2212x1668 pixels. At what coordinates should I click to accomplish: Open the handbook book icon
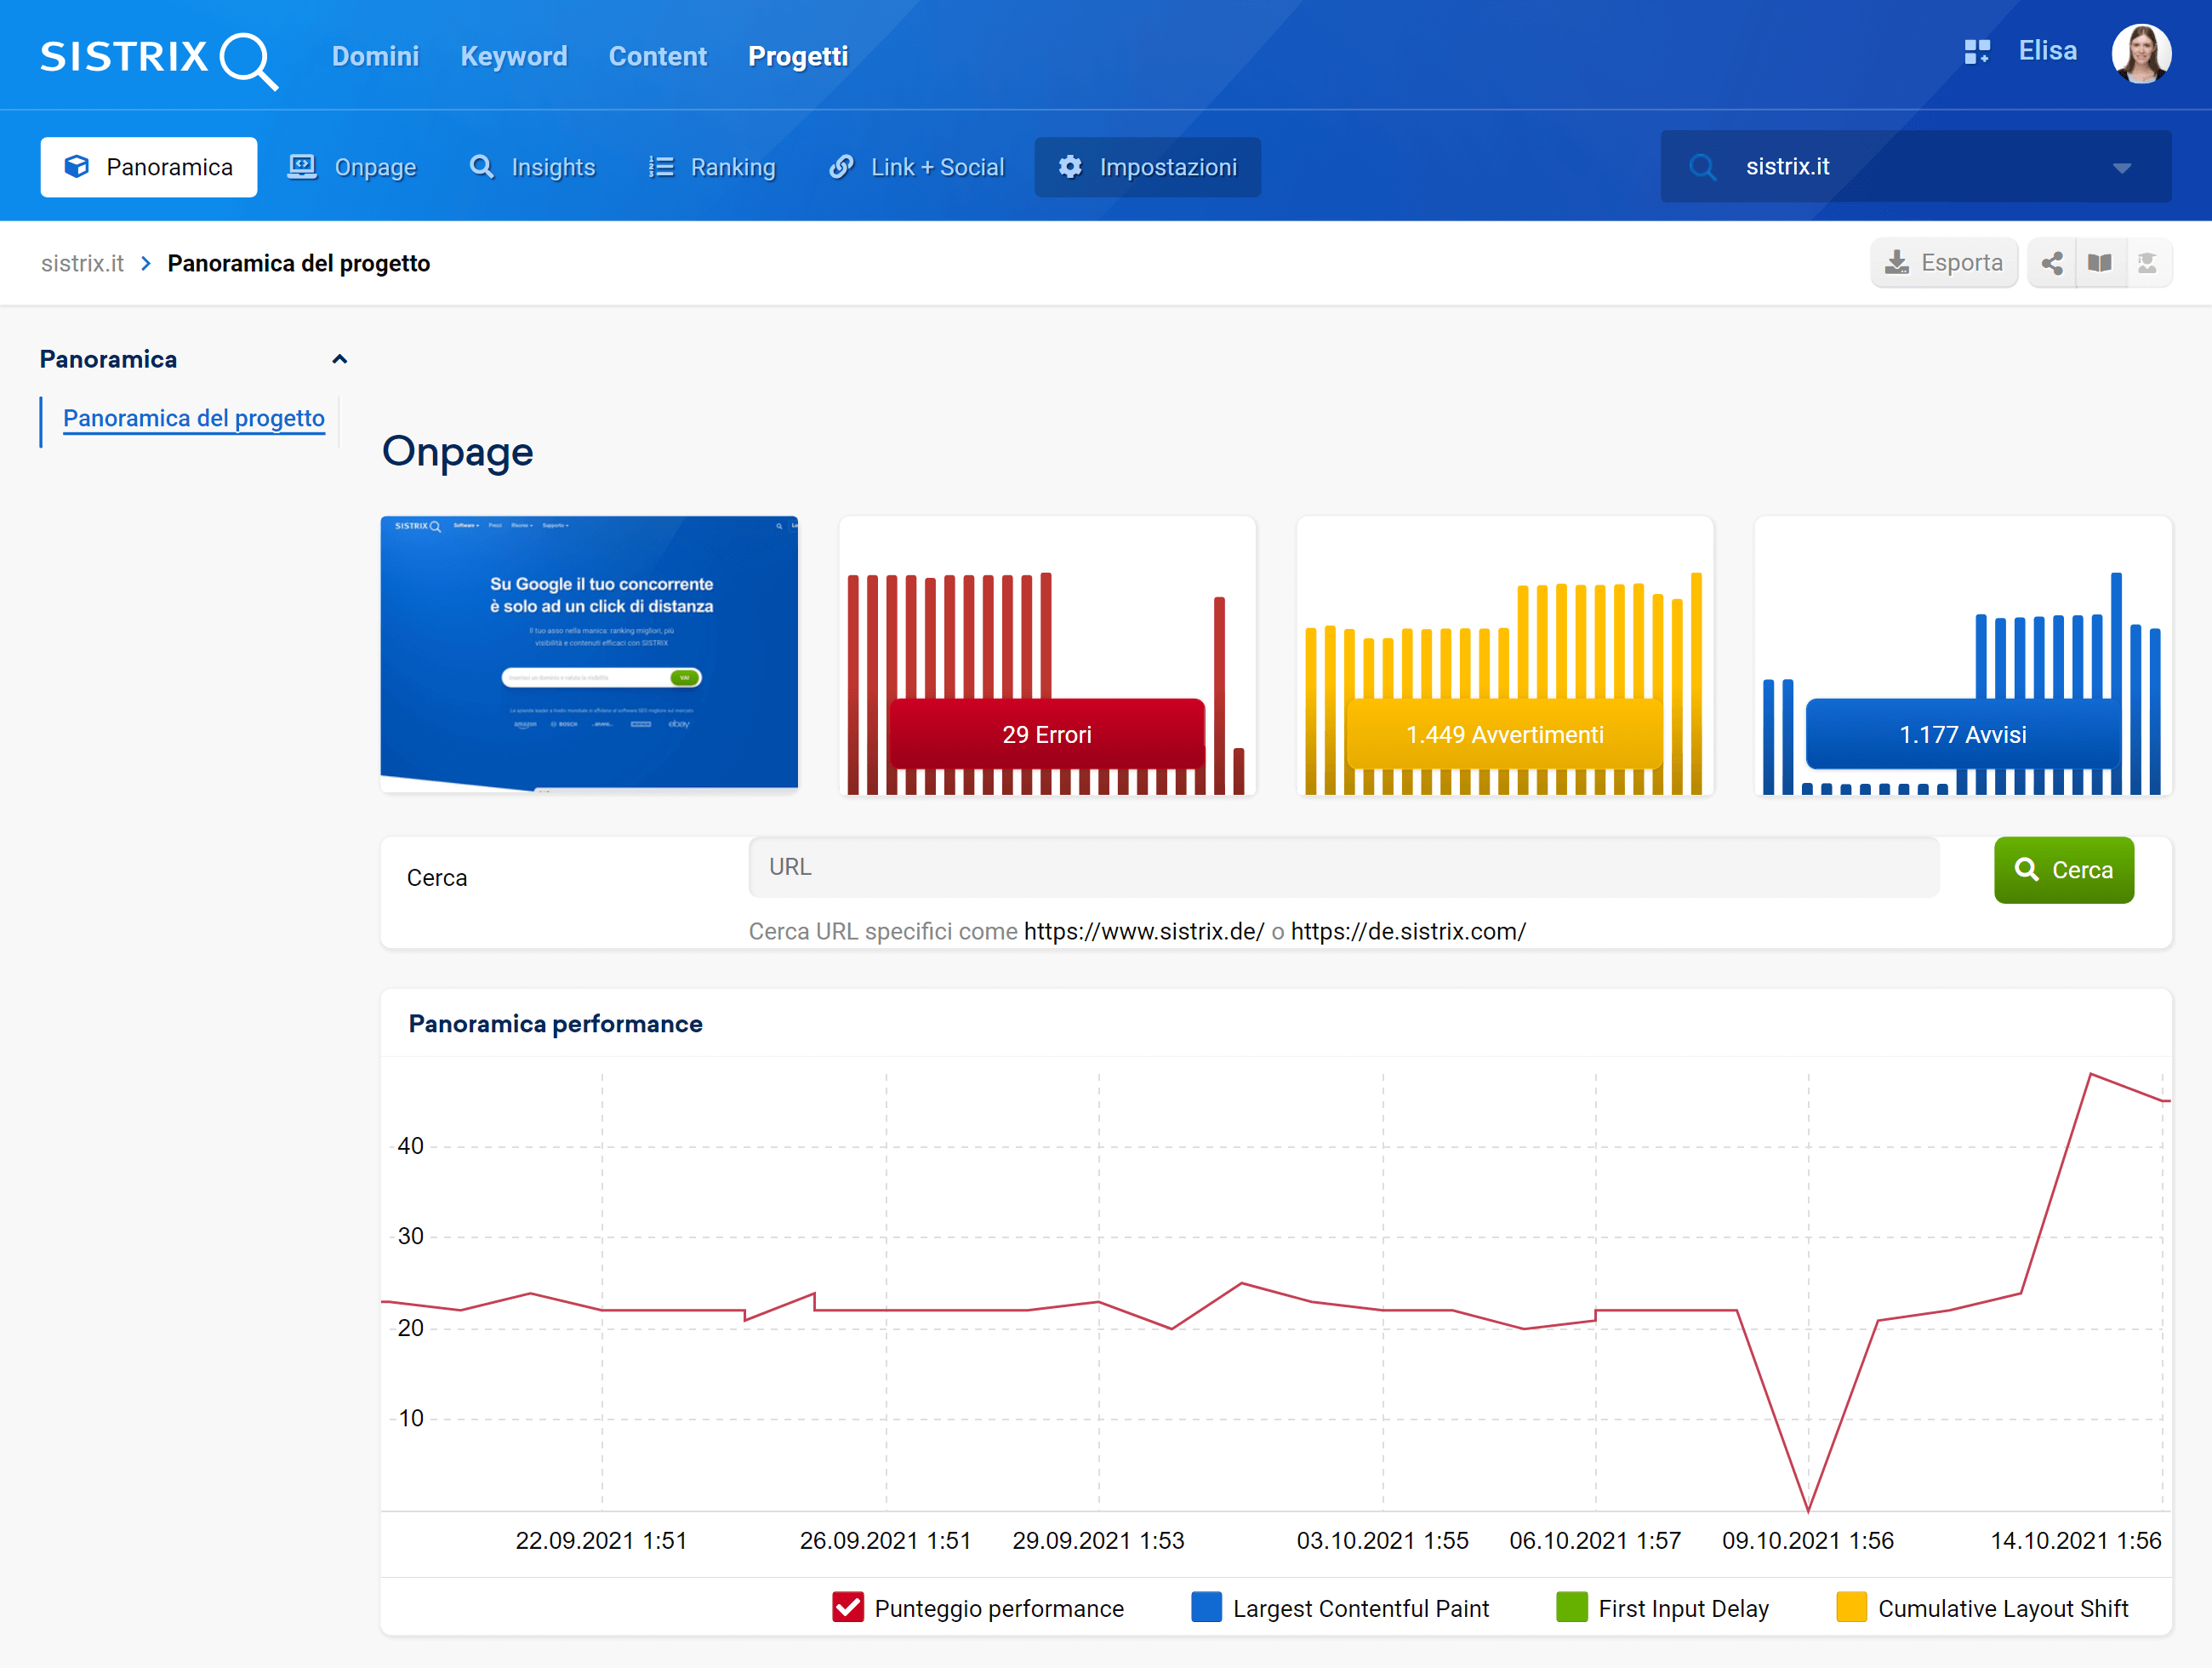coord(2100,263)
